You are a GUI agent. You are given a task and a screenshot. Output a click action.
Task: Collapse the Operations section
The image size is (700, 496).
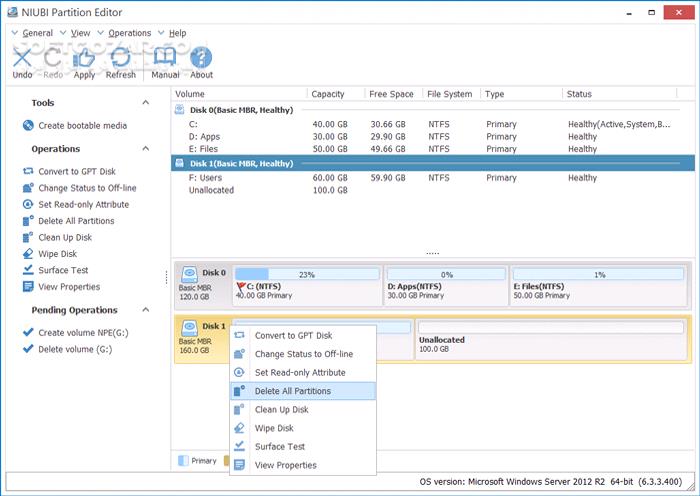(x=146, y=148)
